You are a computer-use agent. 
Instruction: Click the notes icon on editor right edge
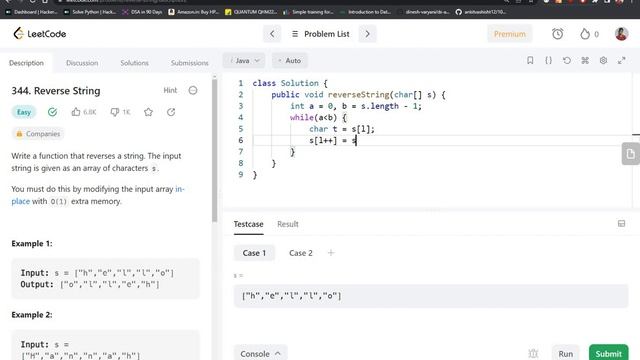(631, 154)
